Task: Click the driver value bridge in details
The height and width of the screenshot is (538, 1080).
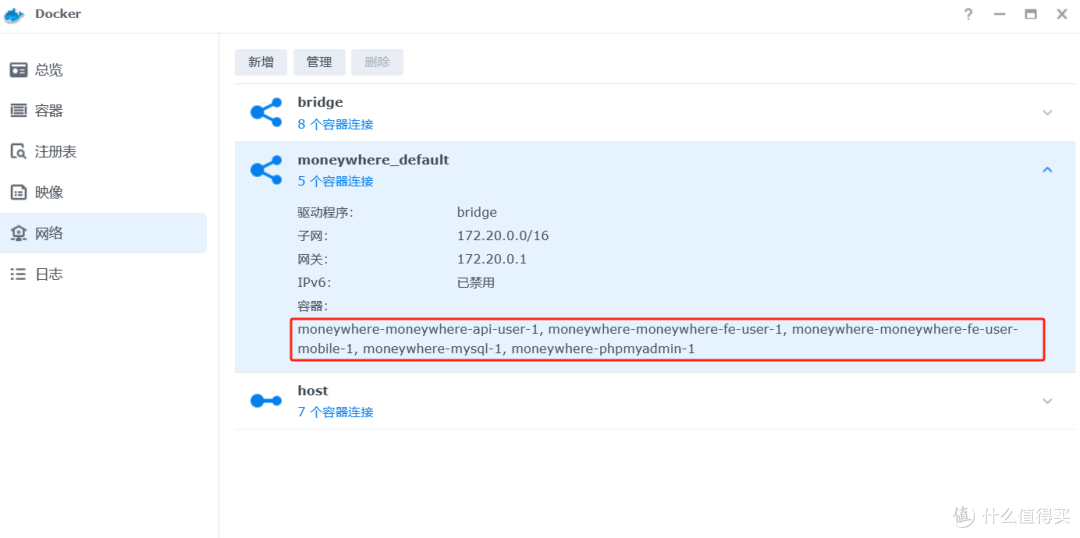Action: [x=477, y=212]
